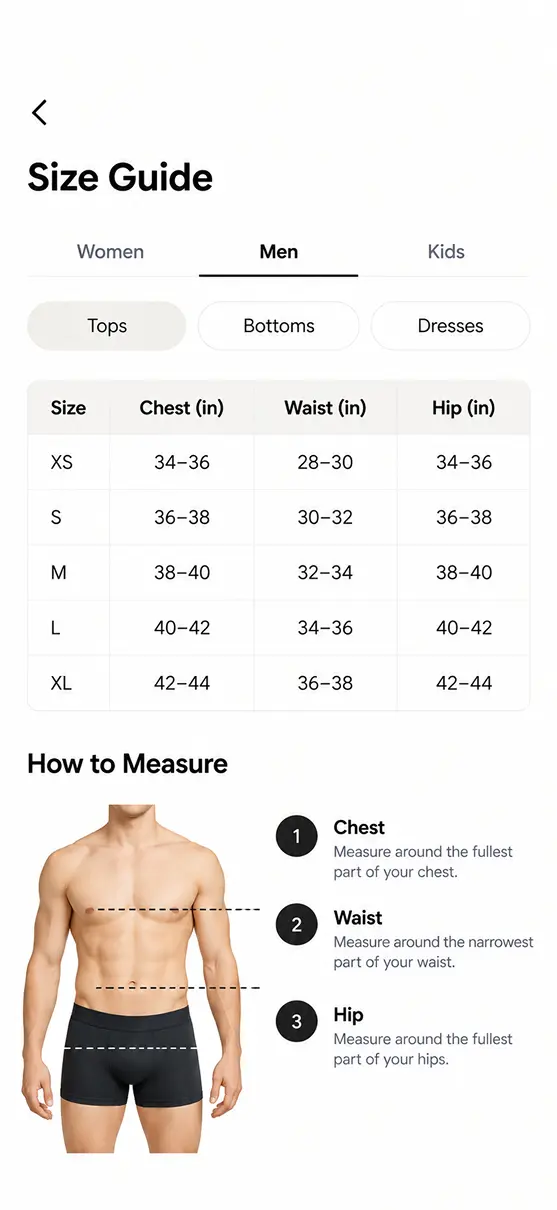This screenshot has width=557, height=1210.
Task: Click the Waist (in) column header
Action: (325, 408)
